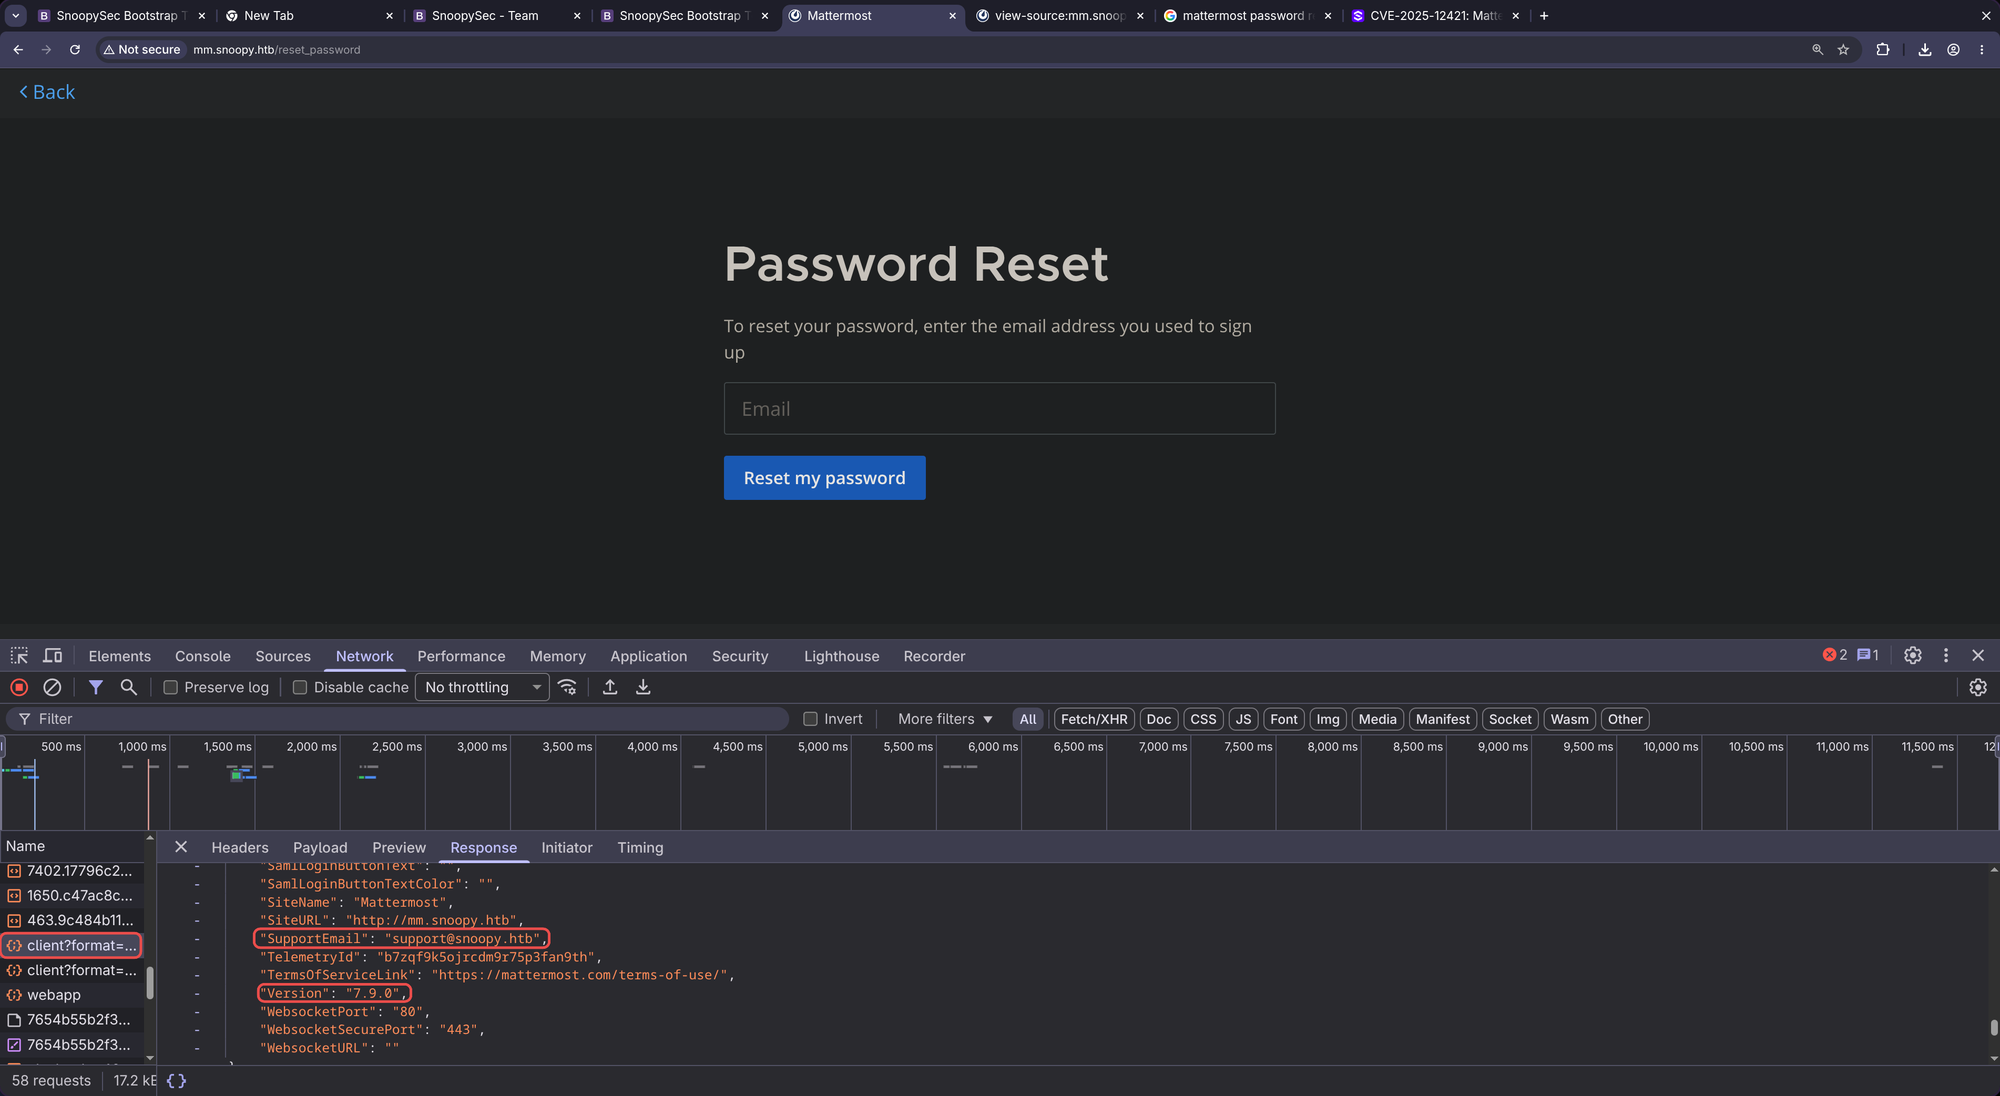This screenshot has height=1096, width=2000.
Task: Show the 2 errors indicator
Action: click(1835, 655)
